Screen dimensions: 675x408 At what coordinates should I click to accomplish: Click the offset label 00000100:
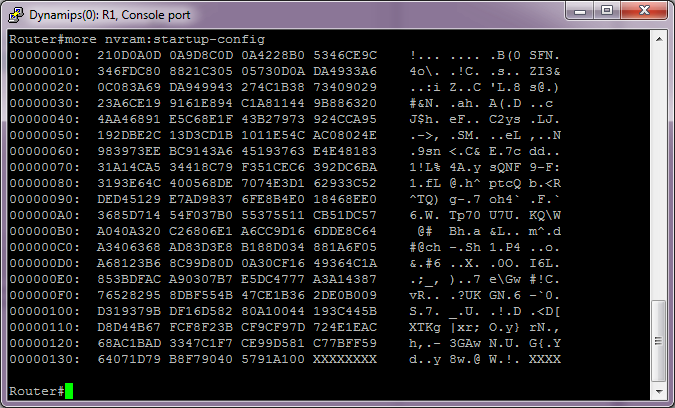tap(45, 311)
